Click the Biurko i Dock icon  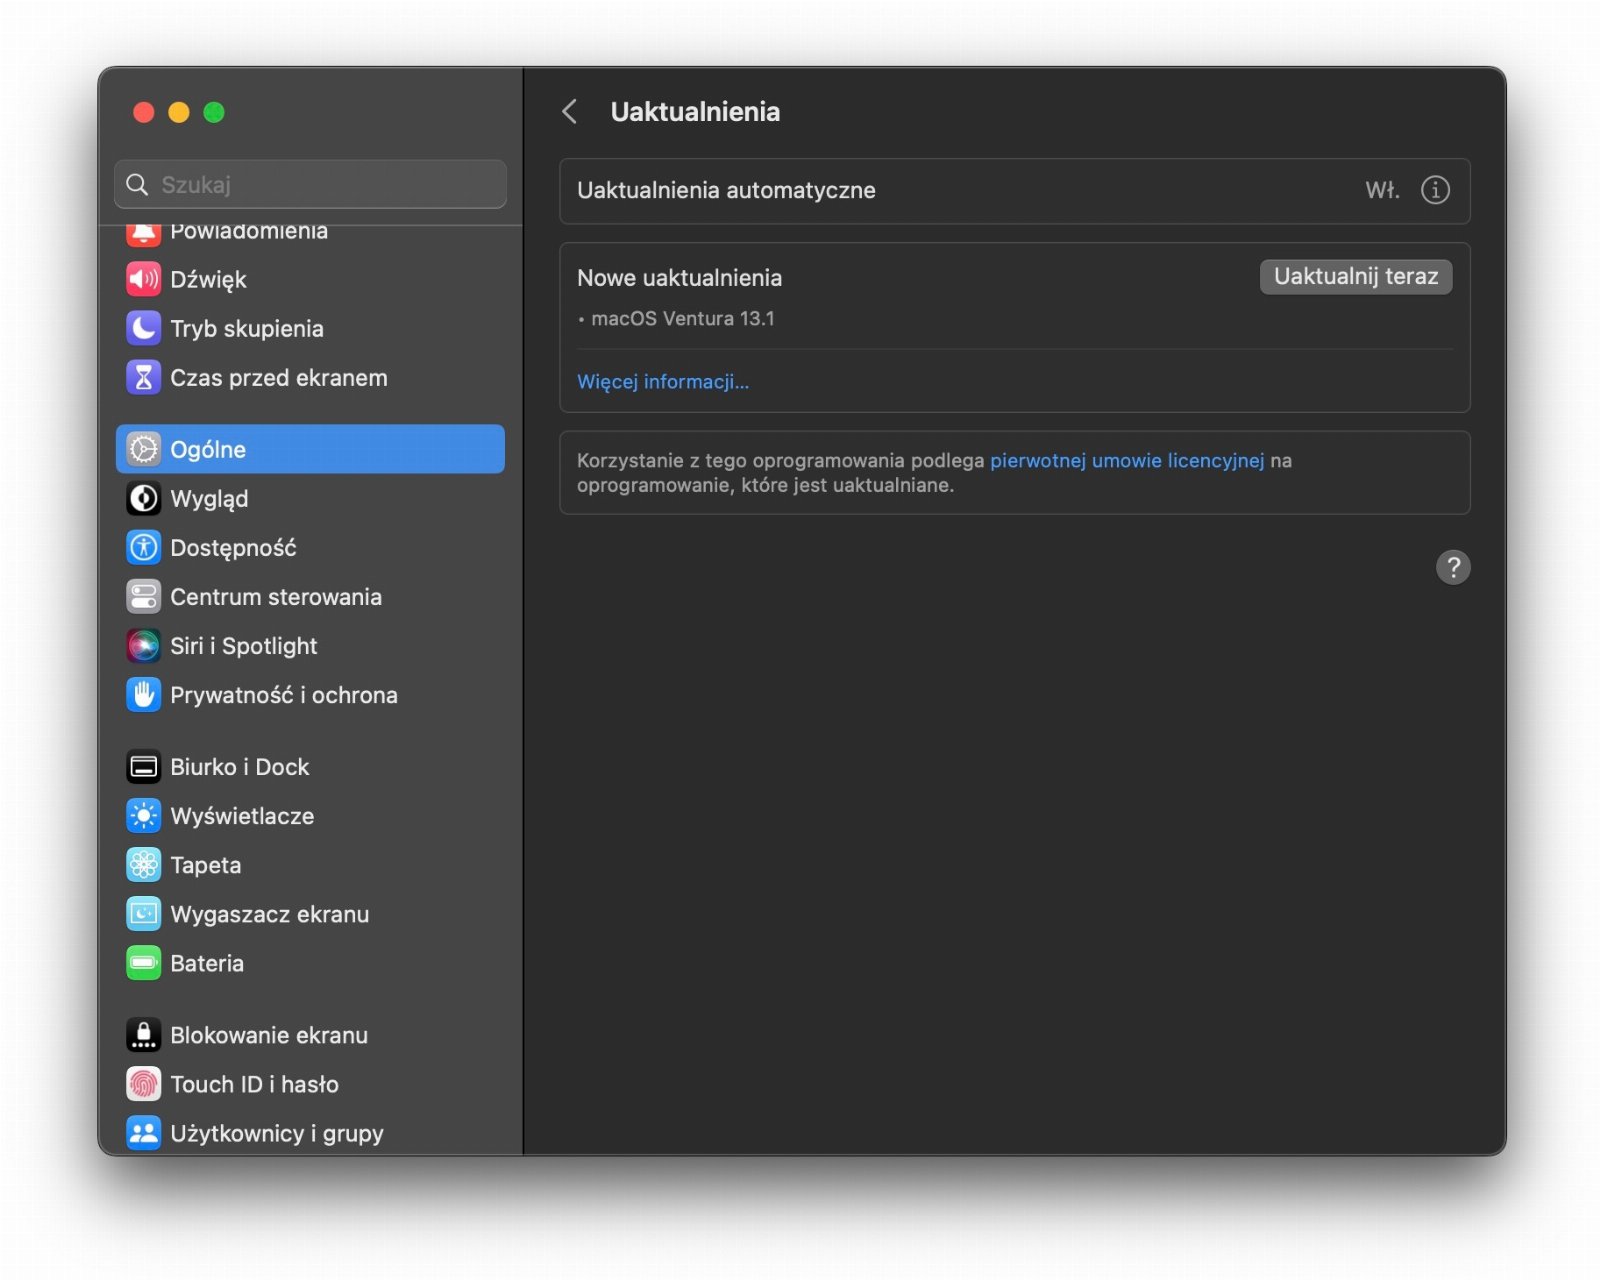[143, 767]
